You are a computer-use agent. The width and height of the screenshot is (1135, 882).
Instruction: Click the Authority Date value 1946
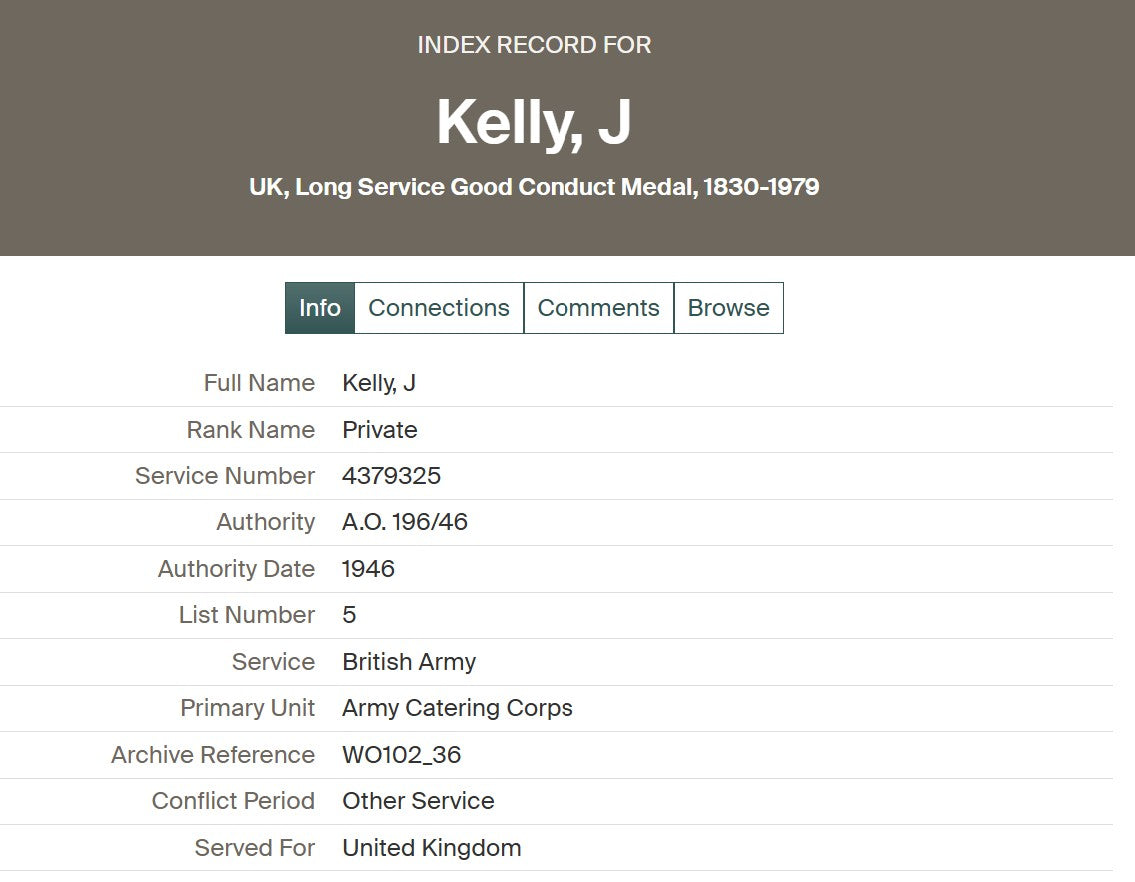click(368, 569)
